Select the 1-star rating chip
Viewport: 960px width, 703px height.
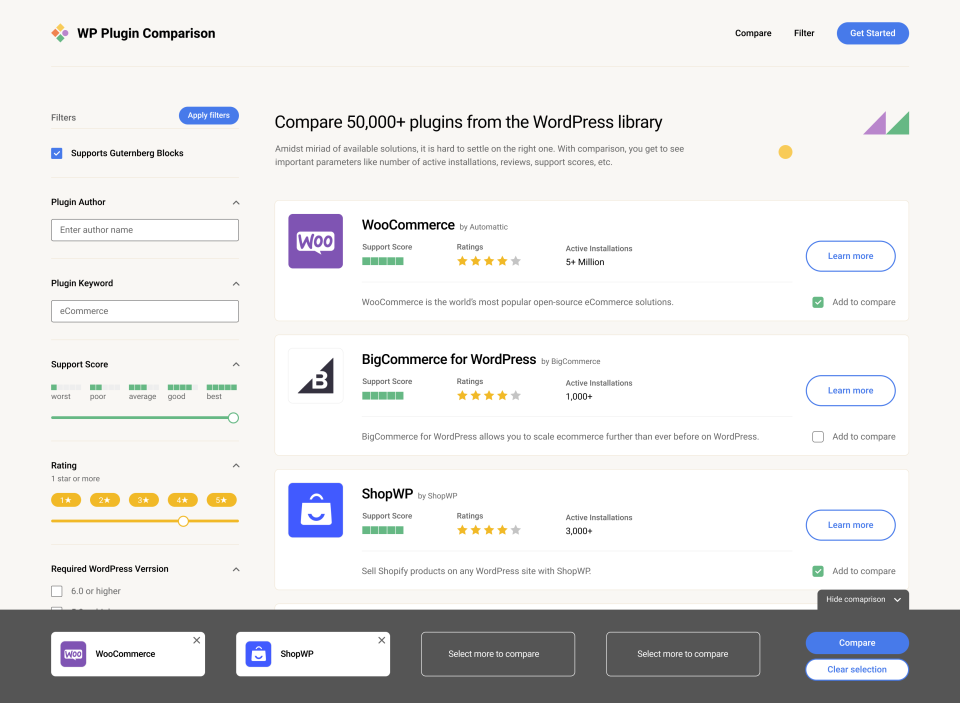tap(66, 500)
